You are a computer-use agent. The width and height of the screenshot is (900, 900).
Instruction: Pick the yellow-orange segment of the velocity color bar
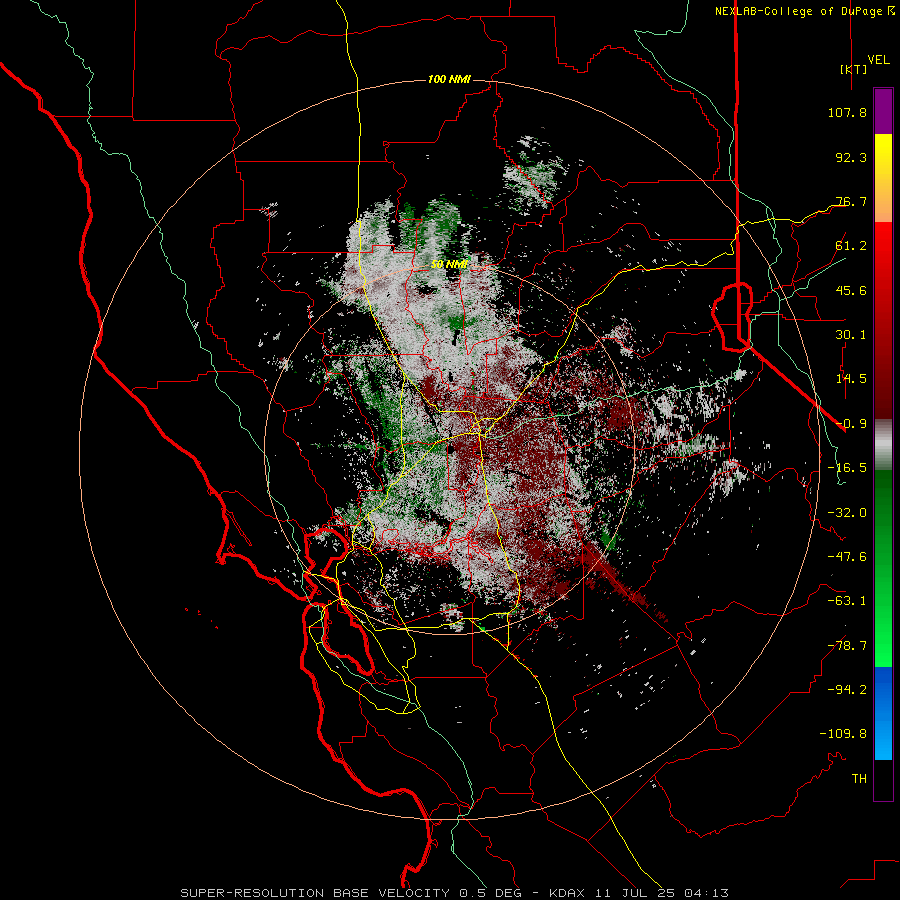point(883,178)
